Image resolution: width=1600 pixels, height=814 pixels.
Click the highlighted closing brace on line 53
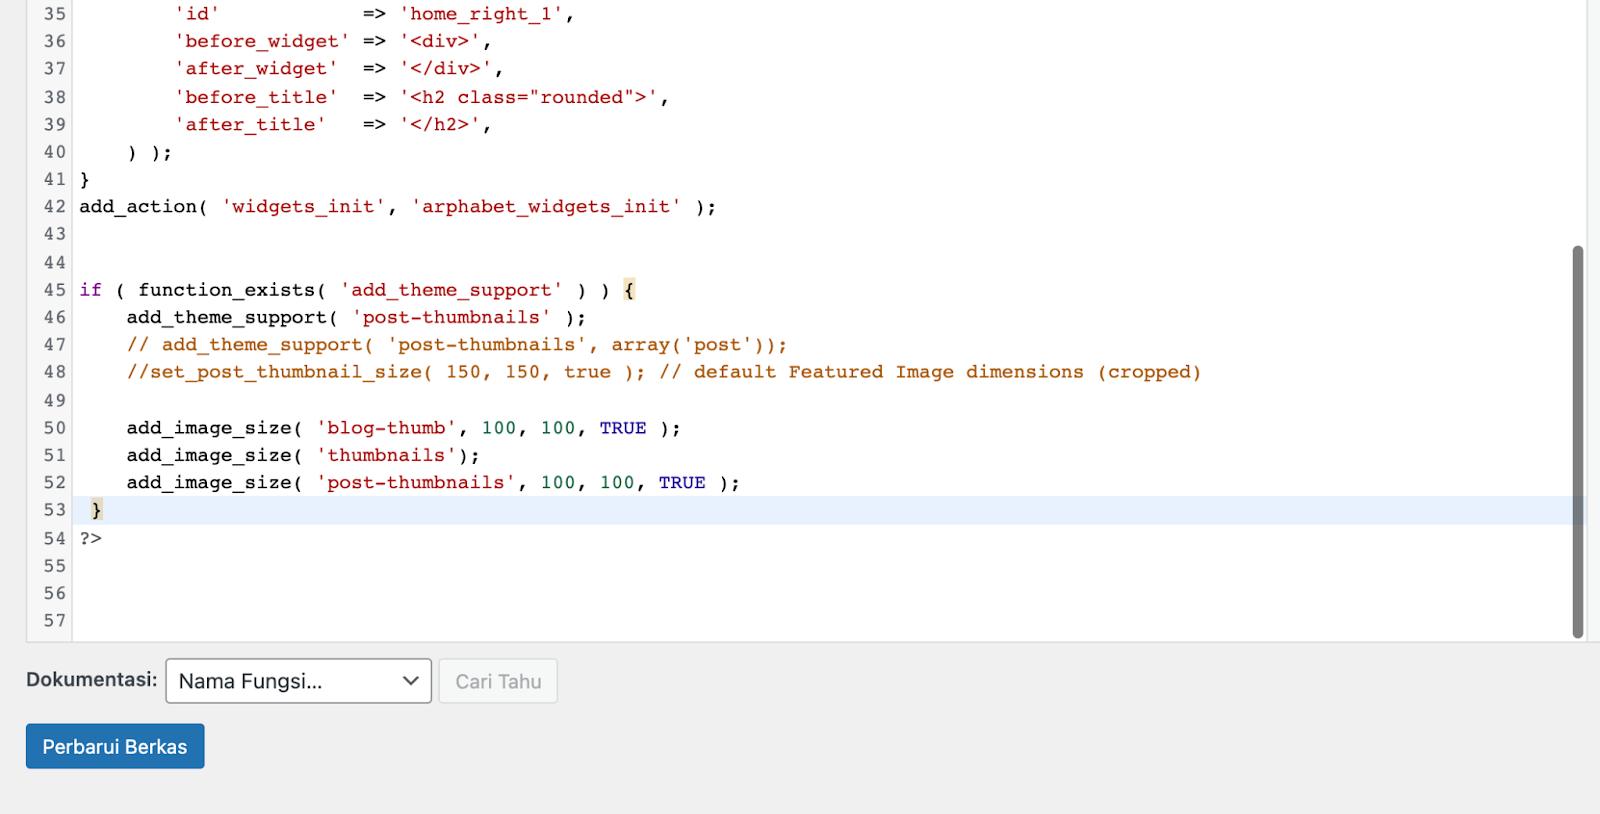coord(96,510)
